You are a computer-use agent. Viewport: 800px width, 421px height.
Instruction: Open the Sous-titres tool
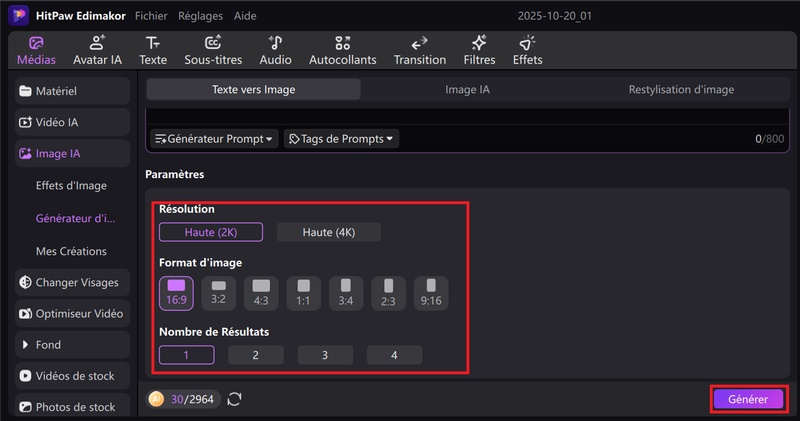point(213,50)
